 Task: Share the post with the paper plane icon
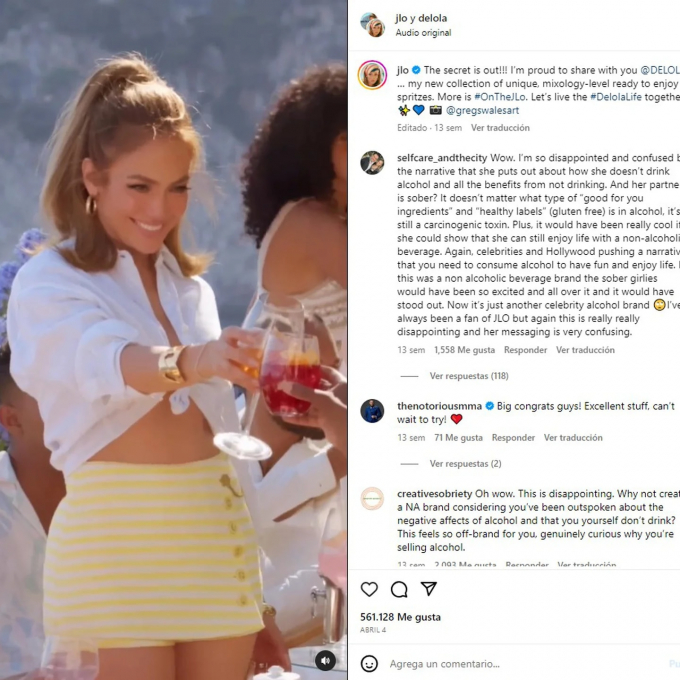coord(428,588)
